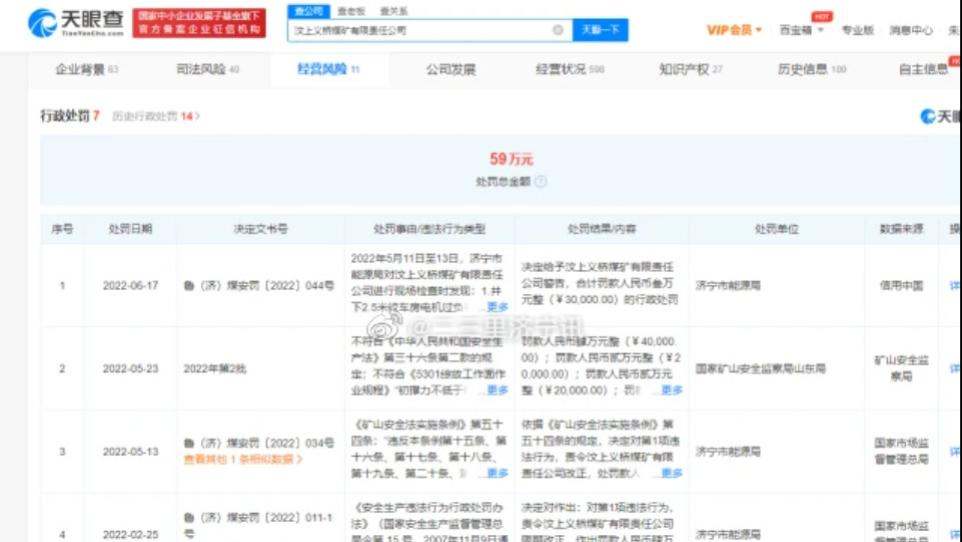This screenshot has width=962, height=542.
Task: Select the 查公司 search tab
Action: [x=309, y=11]
